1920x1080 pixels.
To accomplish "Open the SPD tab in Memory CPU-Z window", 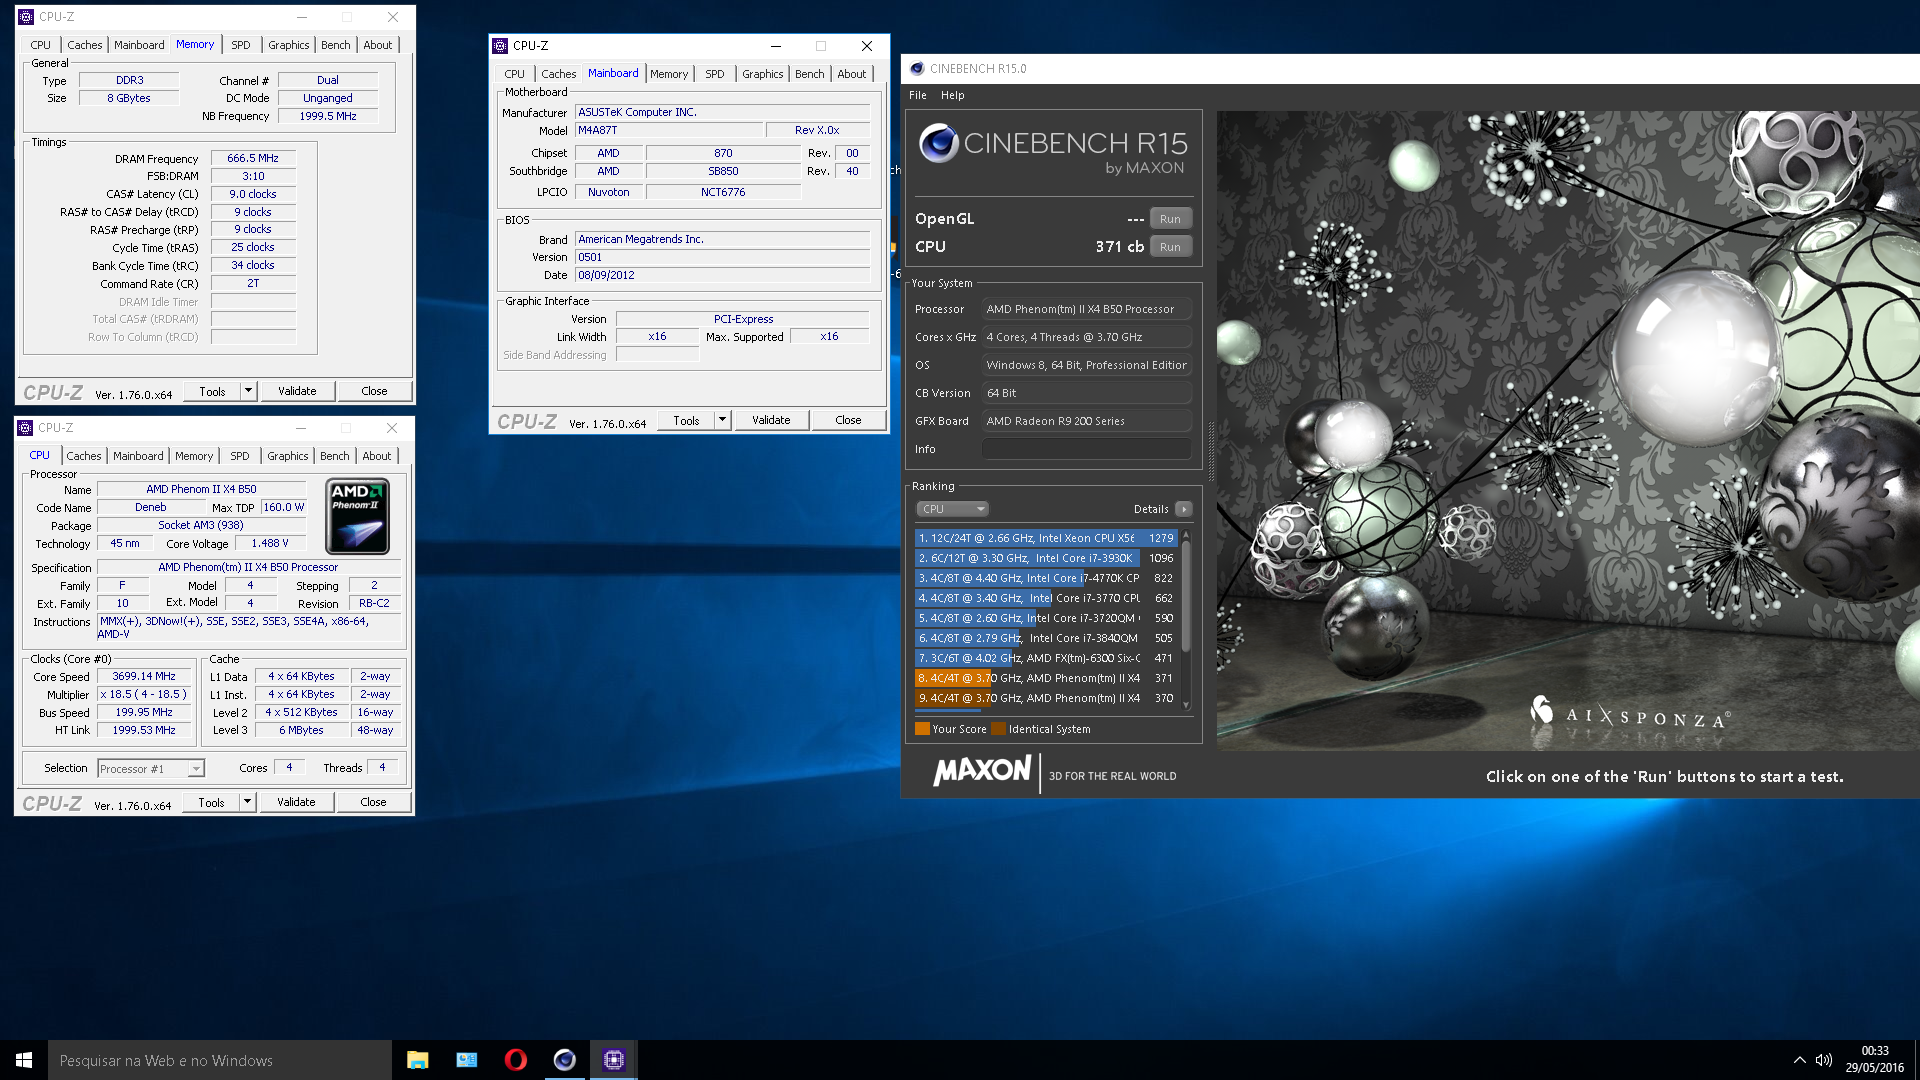I will [x=241, y=45].
